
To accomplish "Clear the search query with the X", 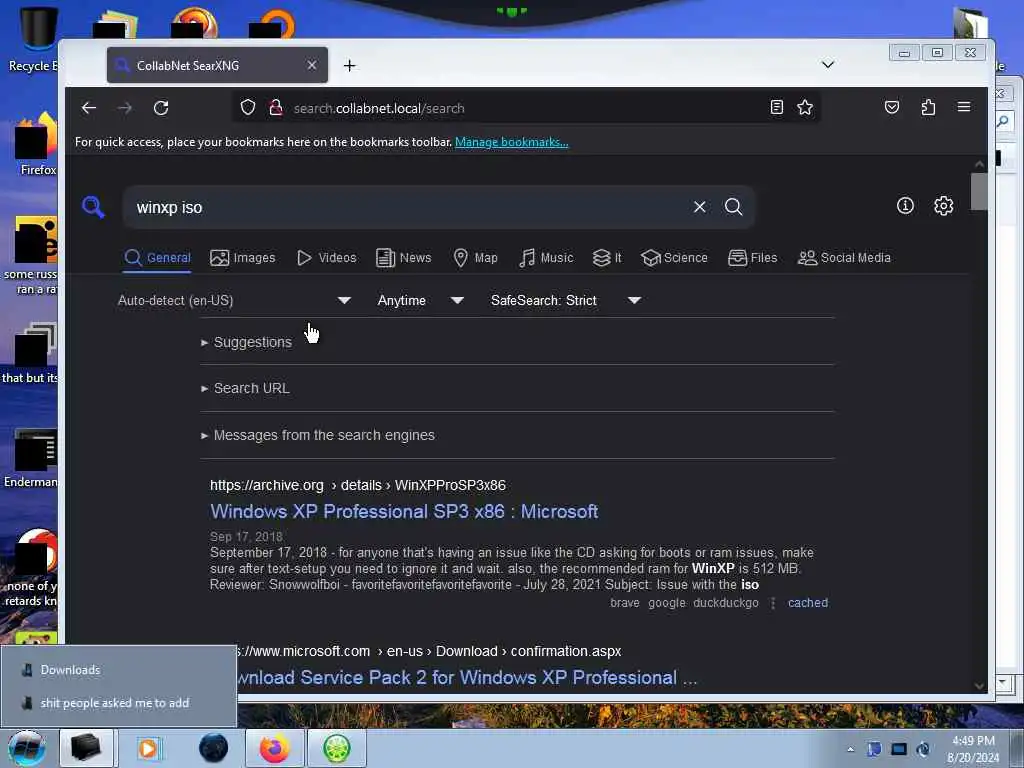I will [699, 207].
